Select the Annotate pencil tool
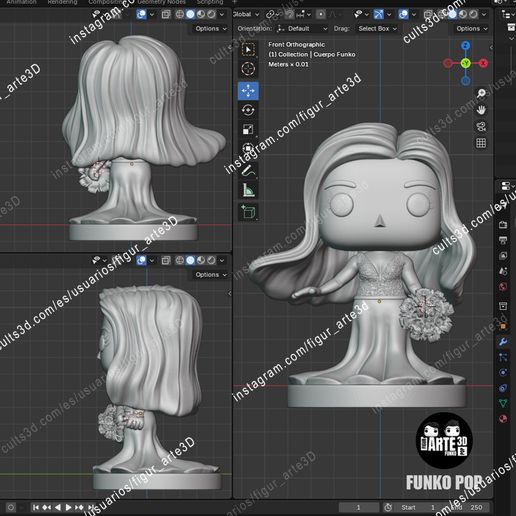The height and width of the screenshot is (516, 516). click(248, 170)
